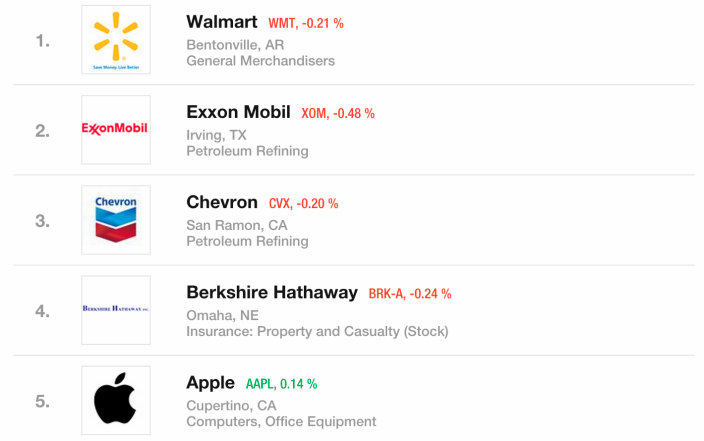Screen dimensions: 704x441
Task: Click rank number 1 entry
Action: pyautogui.click(x=42, y=41)
